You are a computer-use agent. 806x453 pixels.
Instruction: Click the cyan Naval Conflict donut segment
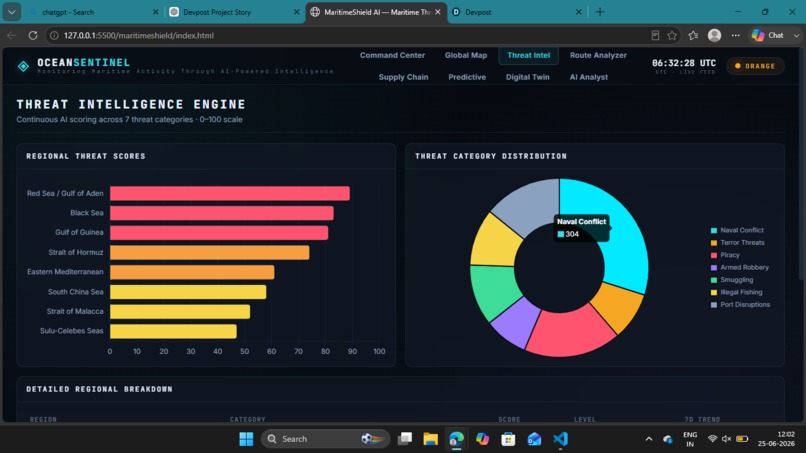(623, 247)
